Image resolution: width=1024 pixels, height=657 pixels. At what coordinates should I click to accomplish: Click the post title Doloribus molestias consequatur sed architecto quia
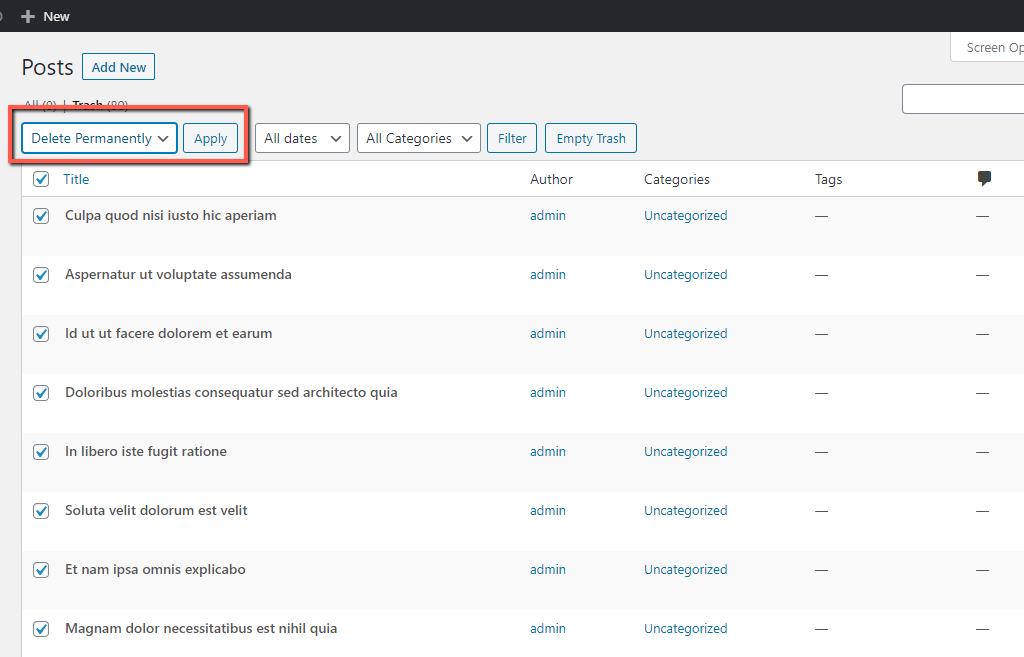tap(231, 393)
